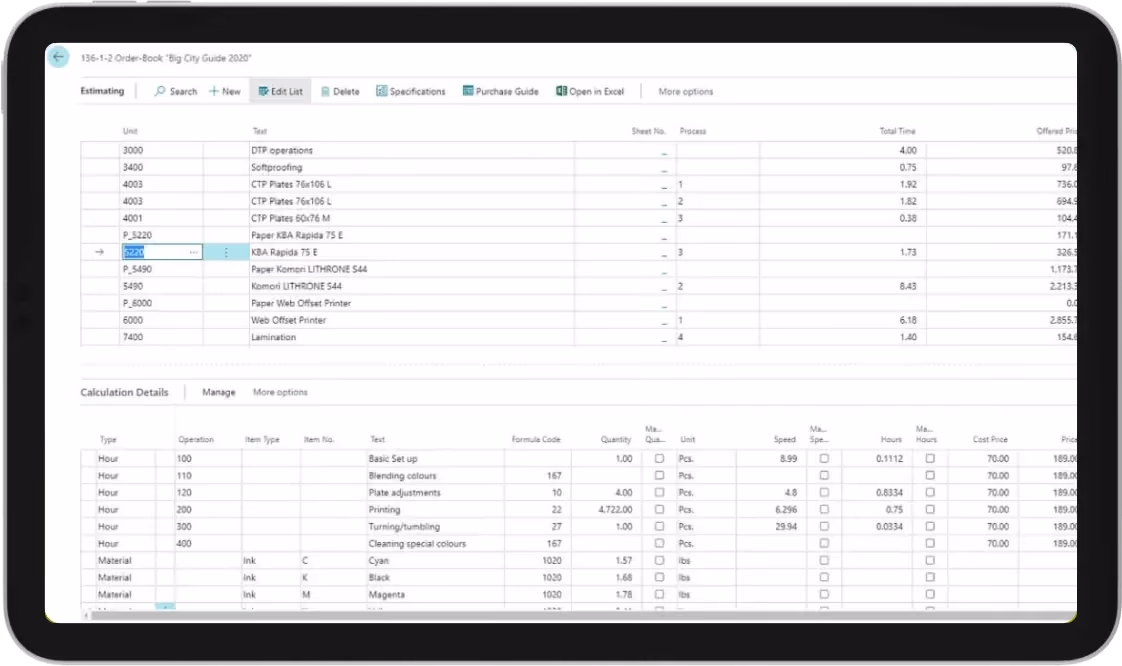
Task: Tick Ma. Hours checkbox in Blending colours row
Action: tap(930, 476)
